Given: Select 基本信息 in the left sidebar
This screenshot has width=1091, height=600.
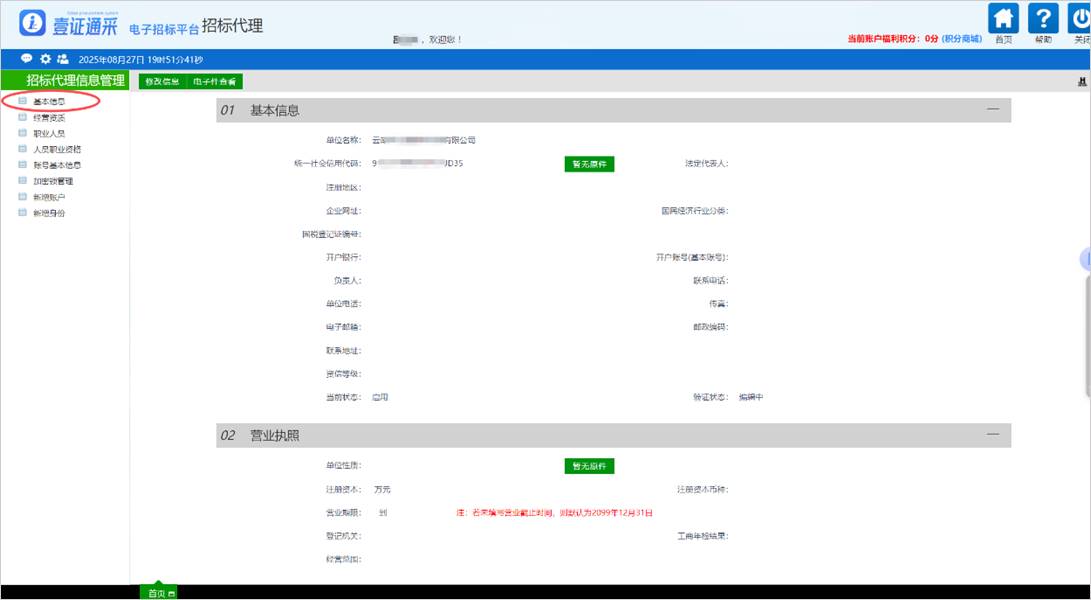Looking at the screenshot, I should pos(50,101).
